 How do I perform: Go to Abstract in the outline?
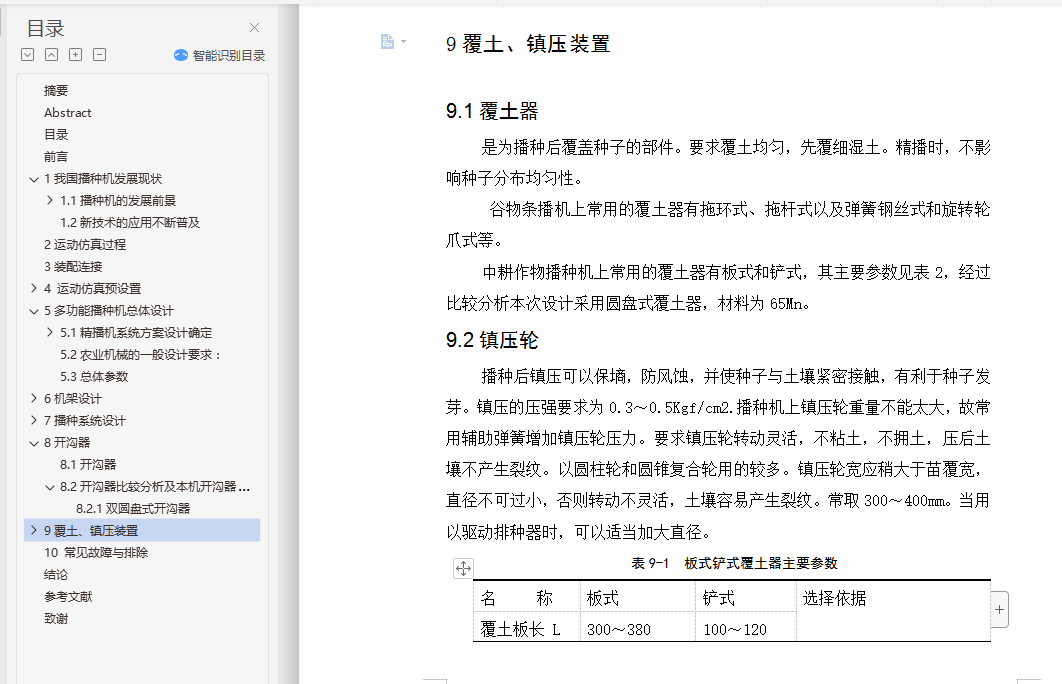[68, 112]
